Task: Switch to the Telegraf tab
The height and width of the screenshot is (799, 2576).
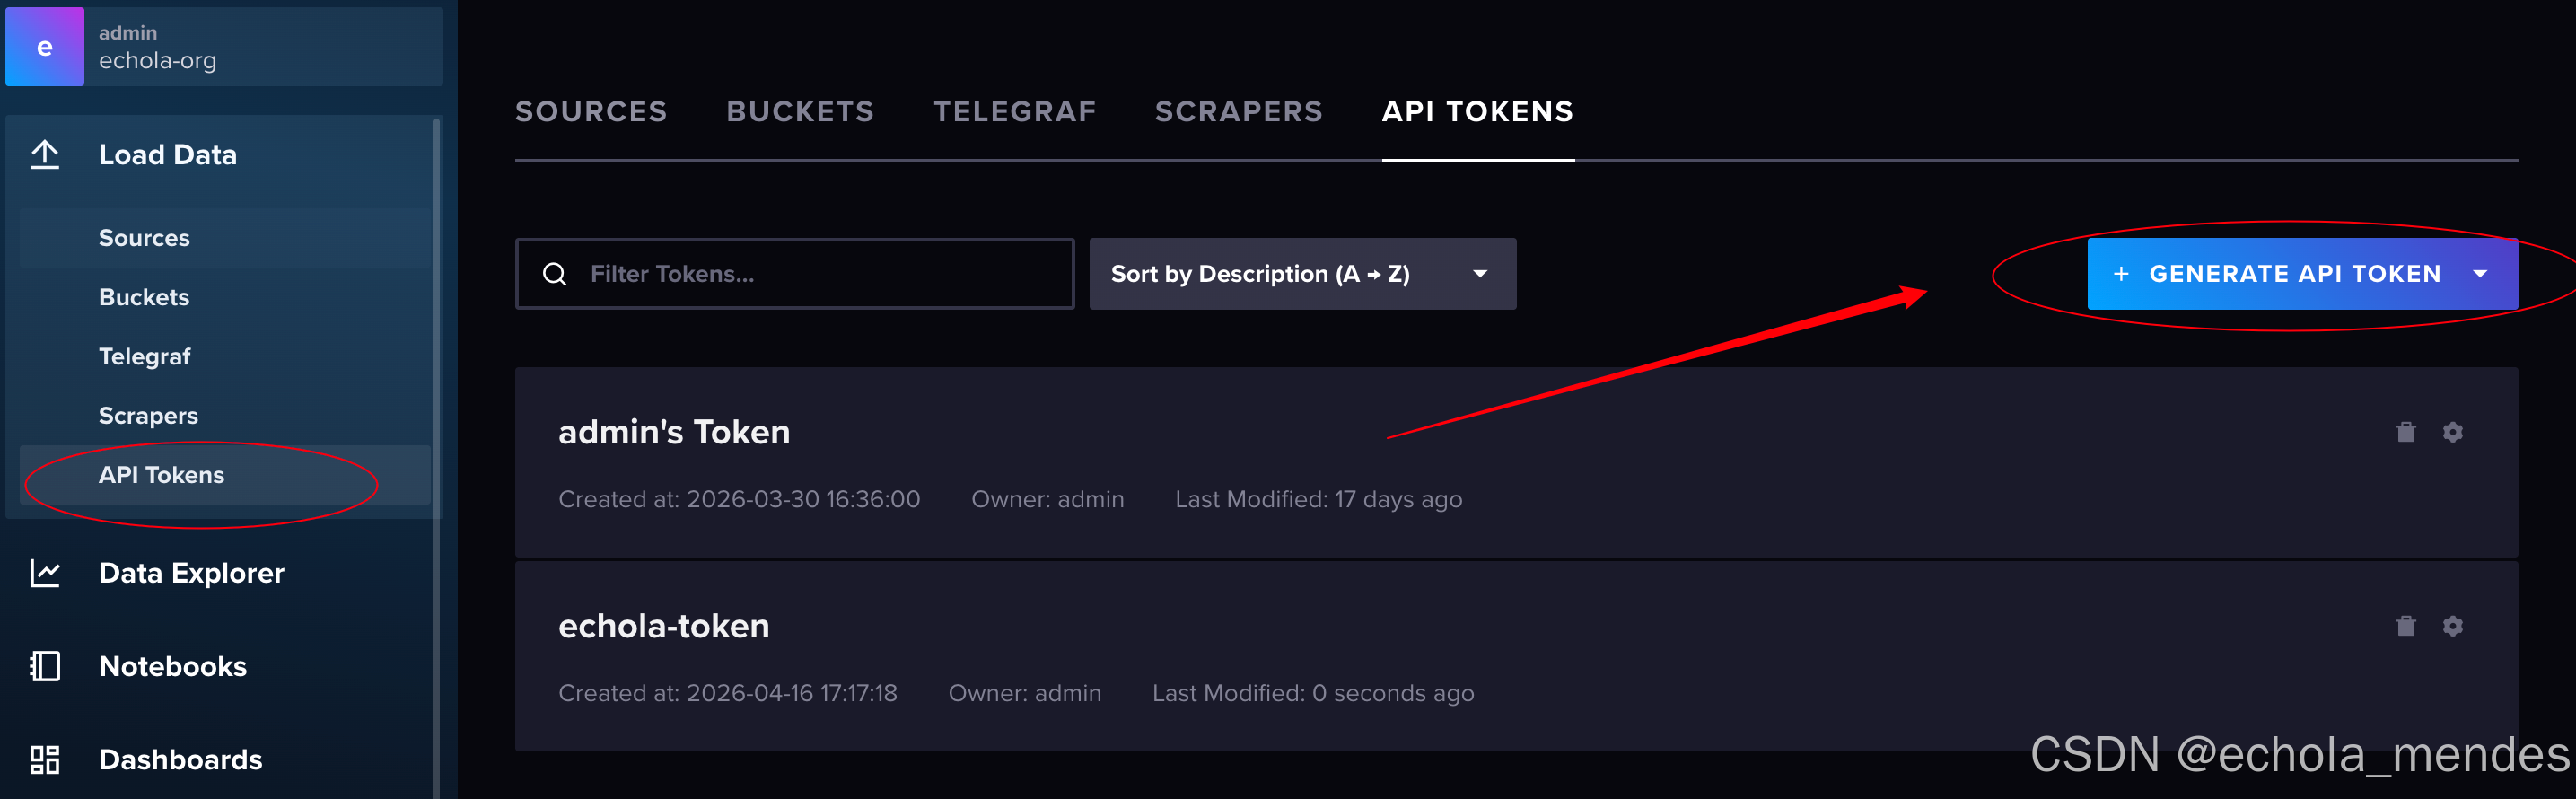Action: 1015,111
